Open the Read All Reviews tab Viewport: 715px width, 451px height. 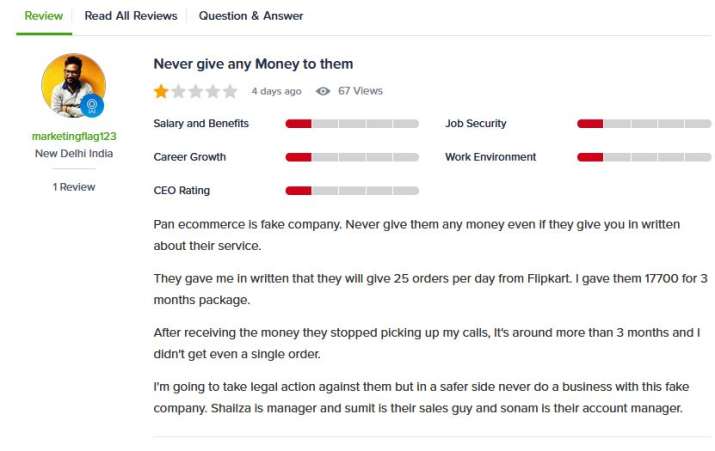[131, 16]
